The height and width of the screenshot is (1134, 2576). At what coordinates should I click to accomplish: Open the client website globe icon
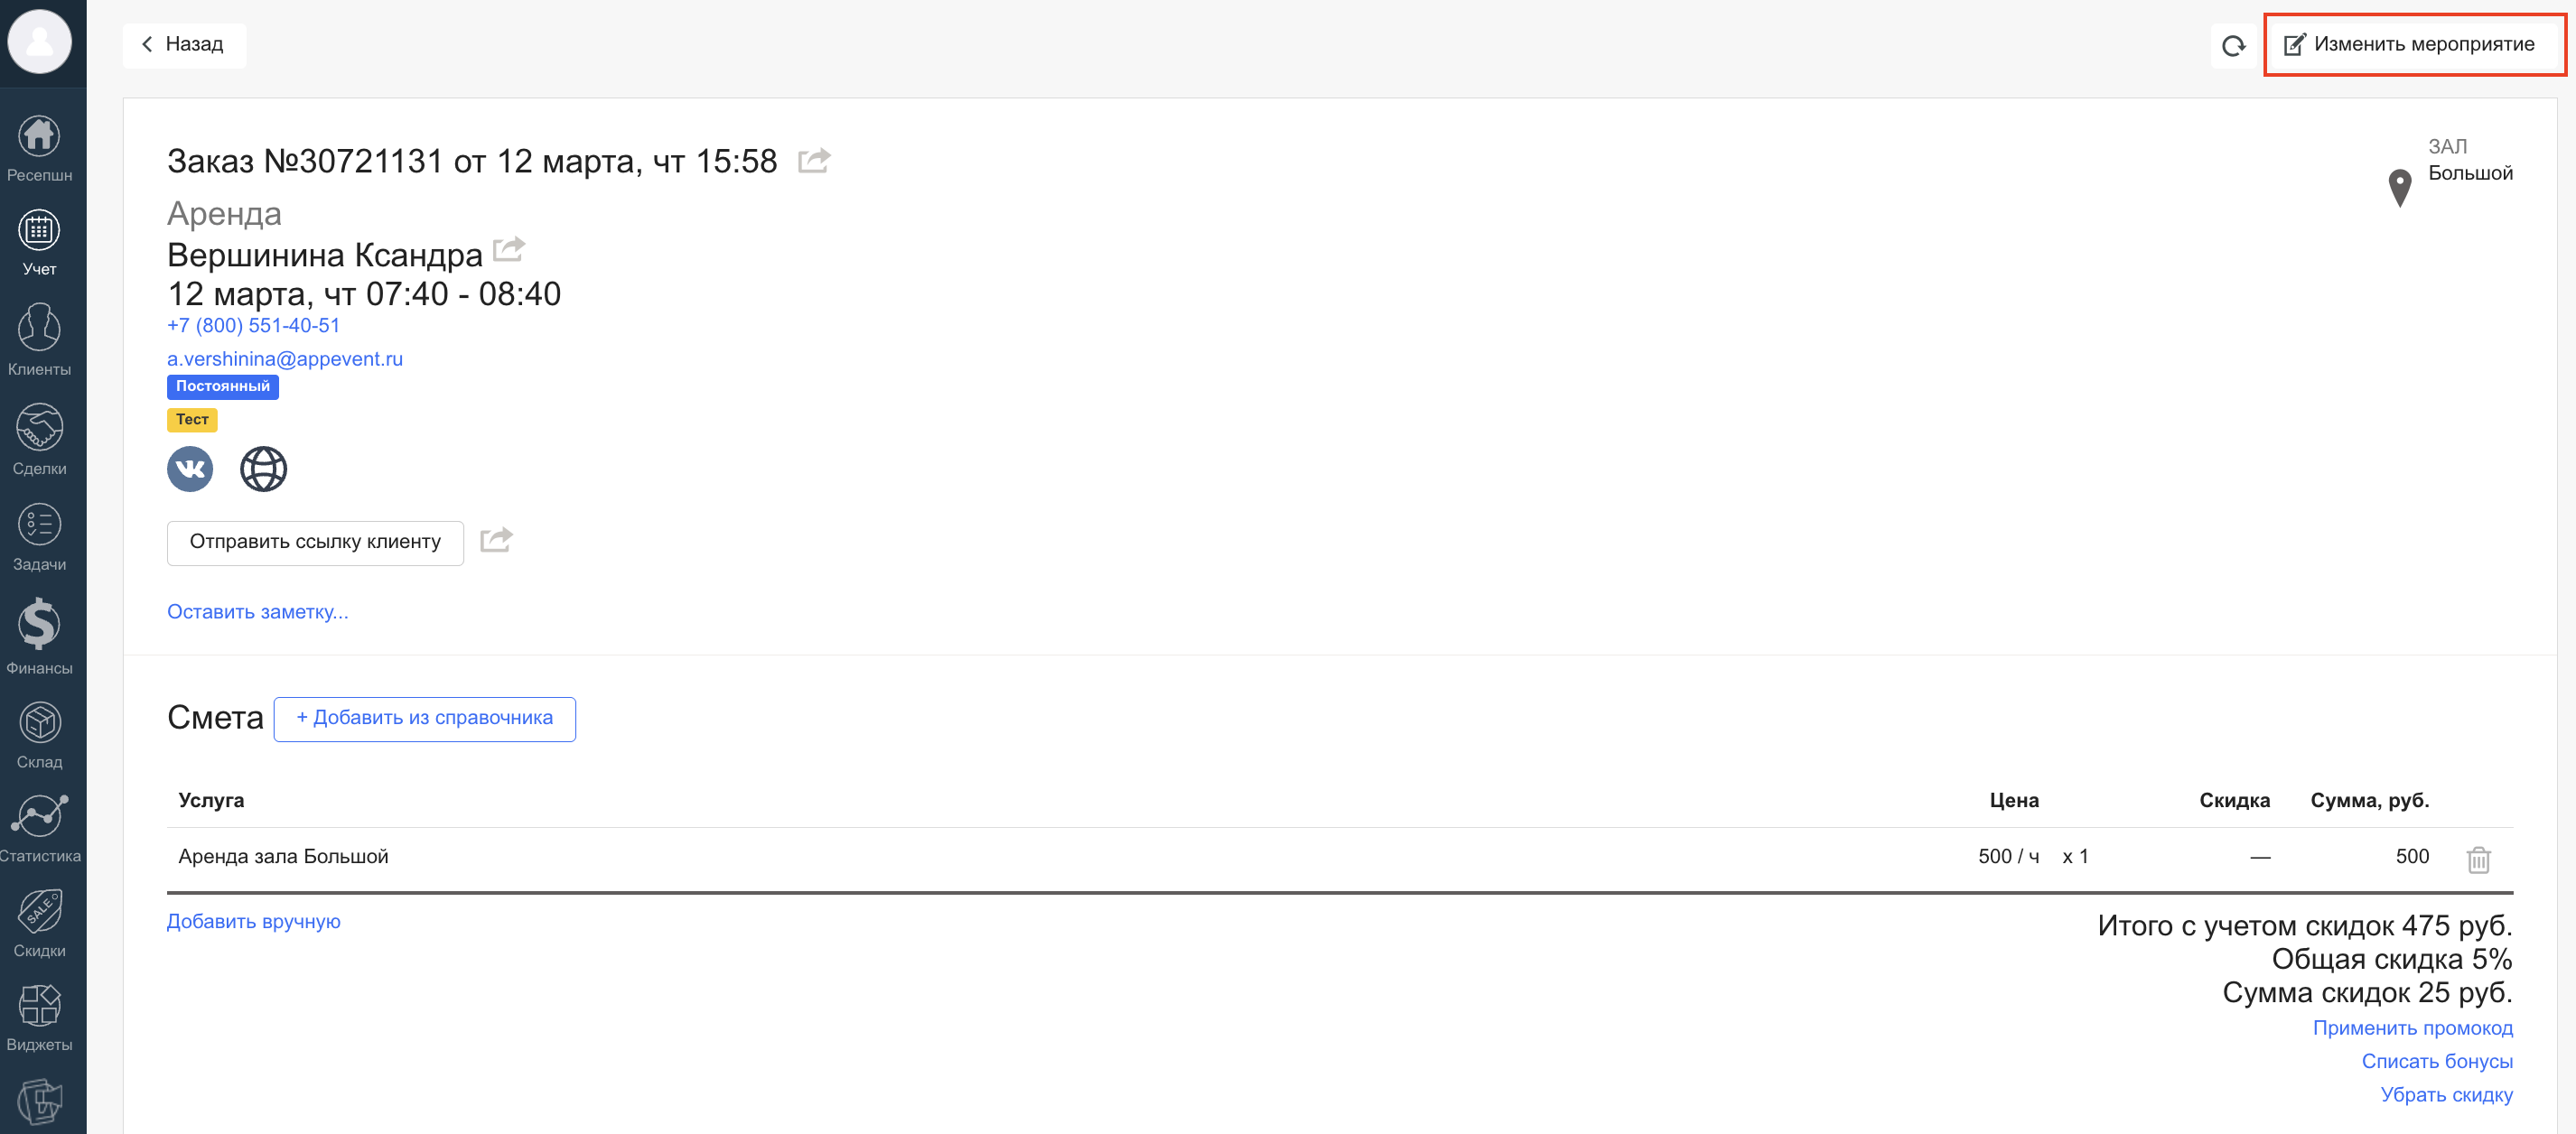click(x=263, y=469)
